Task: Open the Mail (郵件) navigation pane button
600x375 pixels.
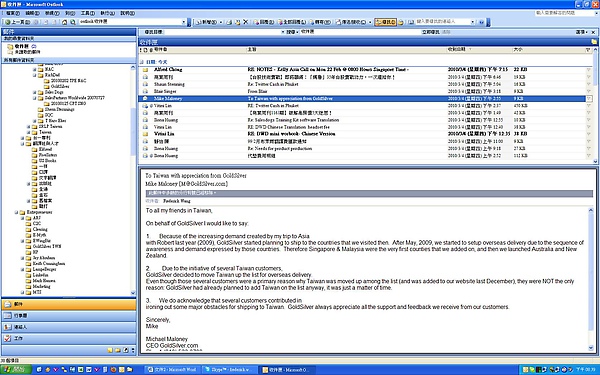Action: click(x=69, y=304)
